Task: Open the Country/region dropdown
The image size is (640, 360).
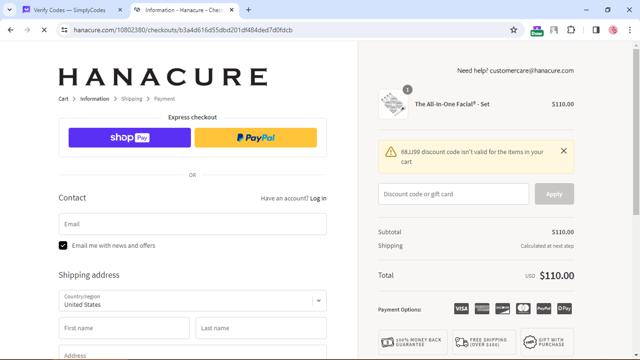Action: click(193, 301)
